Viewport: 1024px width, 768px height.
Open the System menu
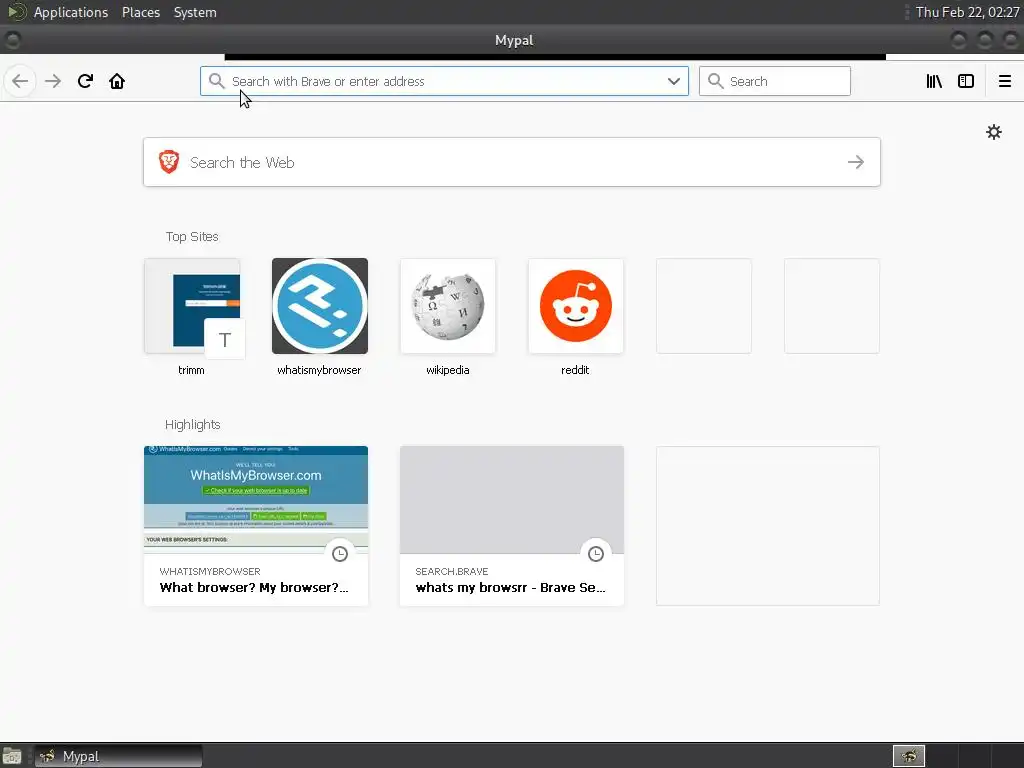[195, 12]
